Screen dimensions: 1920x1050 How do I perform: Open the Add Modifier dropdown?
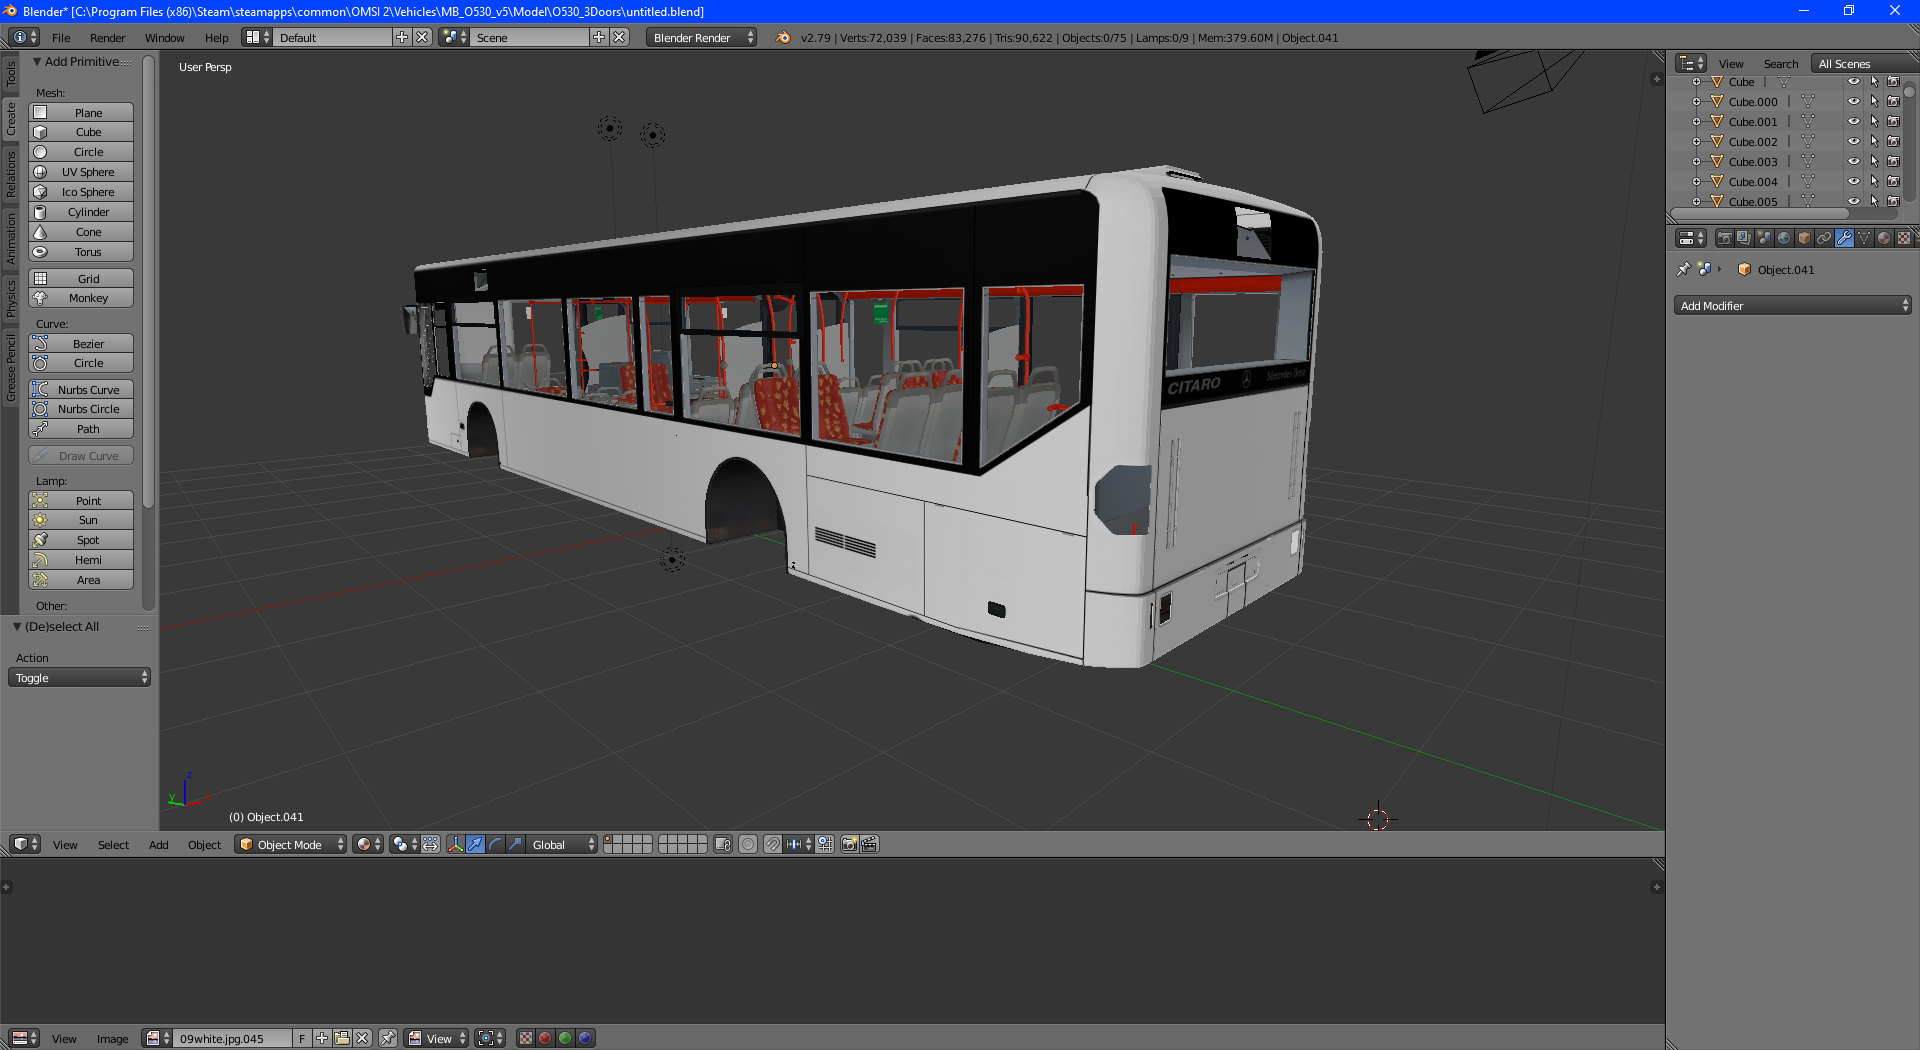[1792, 306]
